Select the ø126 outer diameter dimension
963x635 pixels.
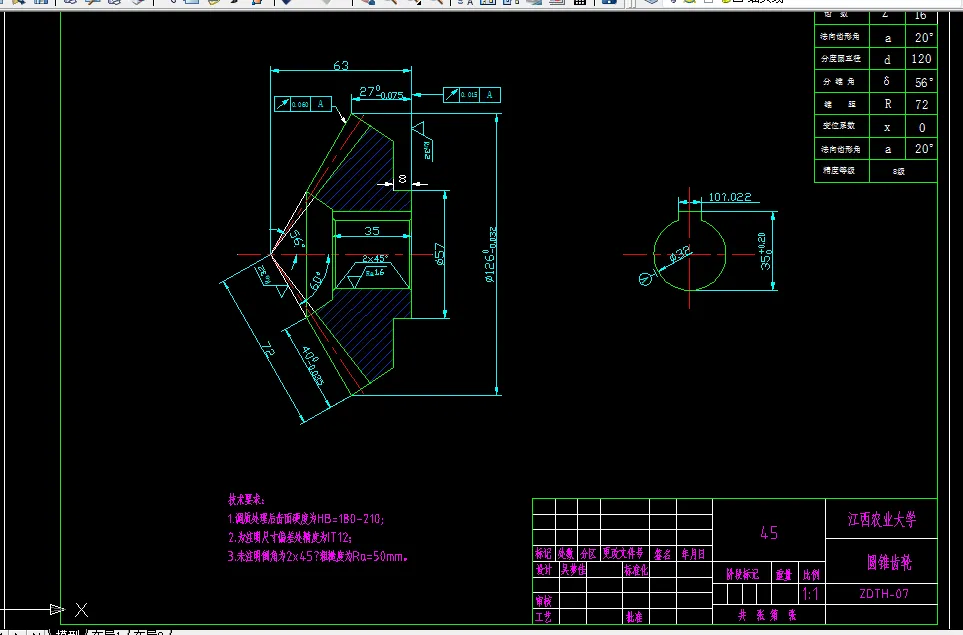[490, 255]
